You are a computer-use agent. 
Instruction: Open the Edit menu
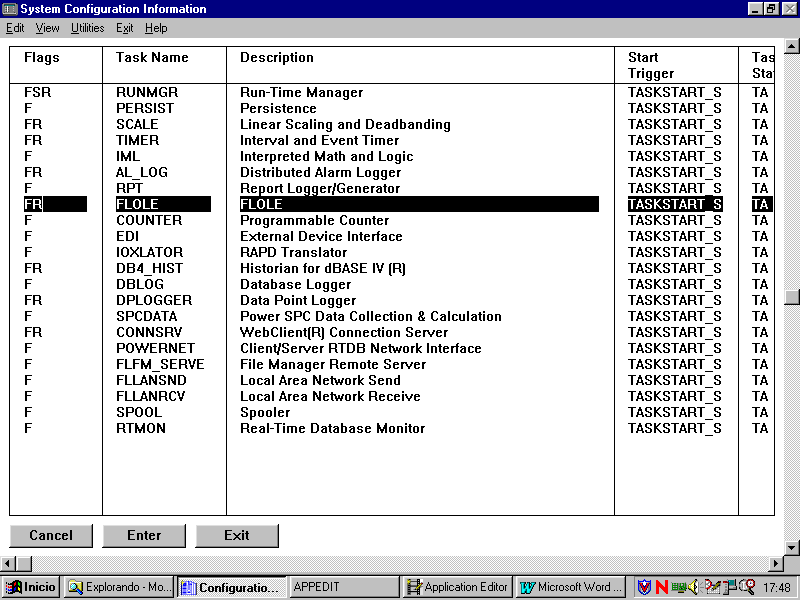point(15,28)
